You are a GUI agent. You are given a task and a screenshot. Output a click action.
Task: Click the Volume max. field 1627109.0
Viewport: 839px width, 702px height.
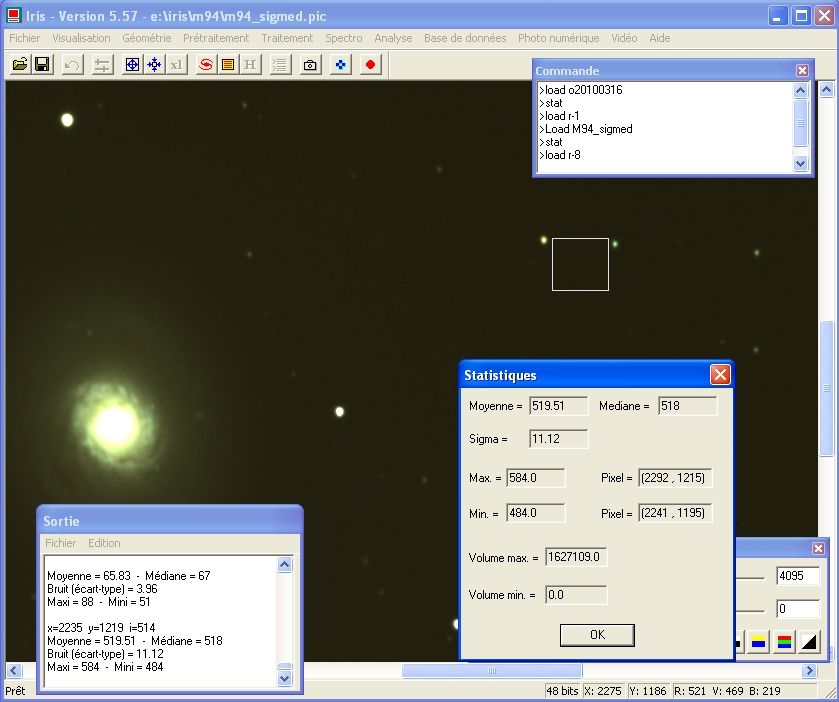[x=576, y=557]
